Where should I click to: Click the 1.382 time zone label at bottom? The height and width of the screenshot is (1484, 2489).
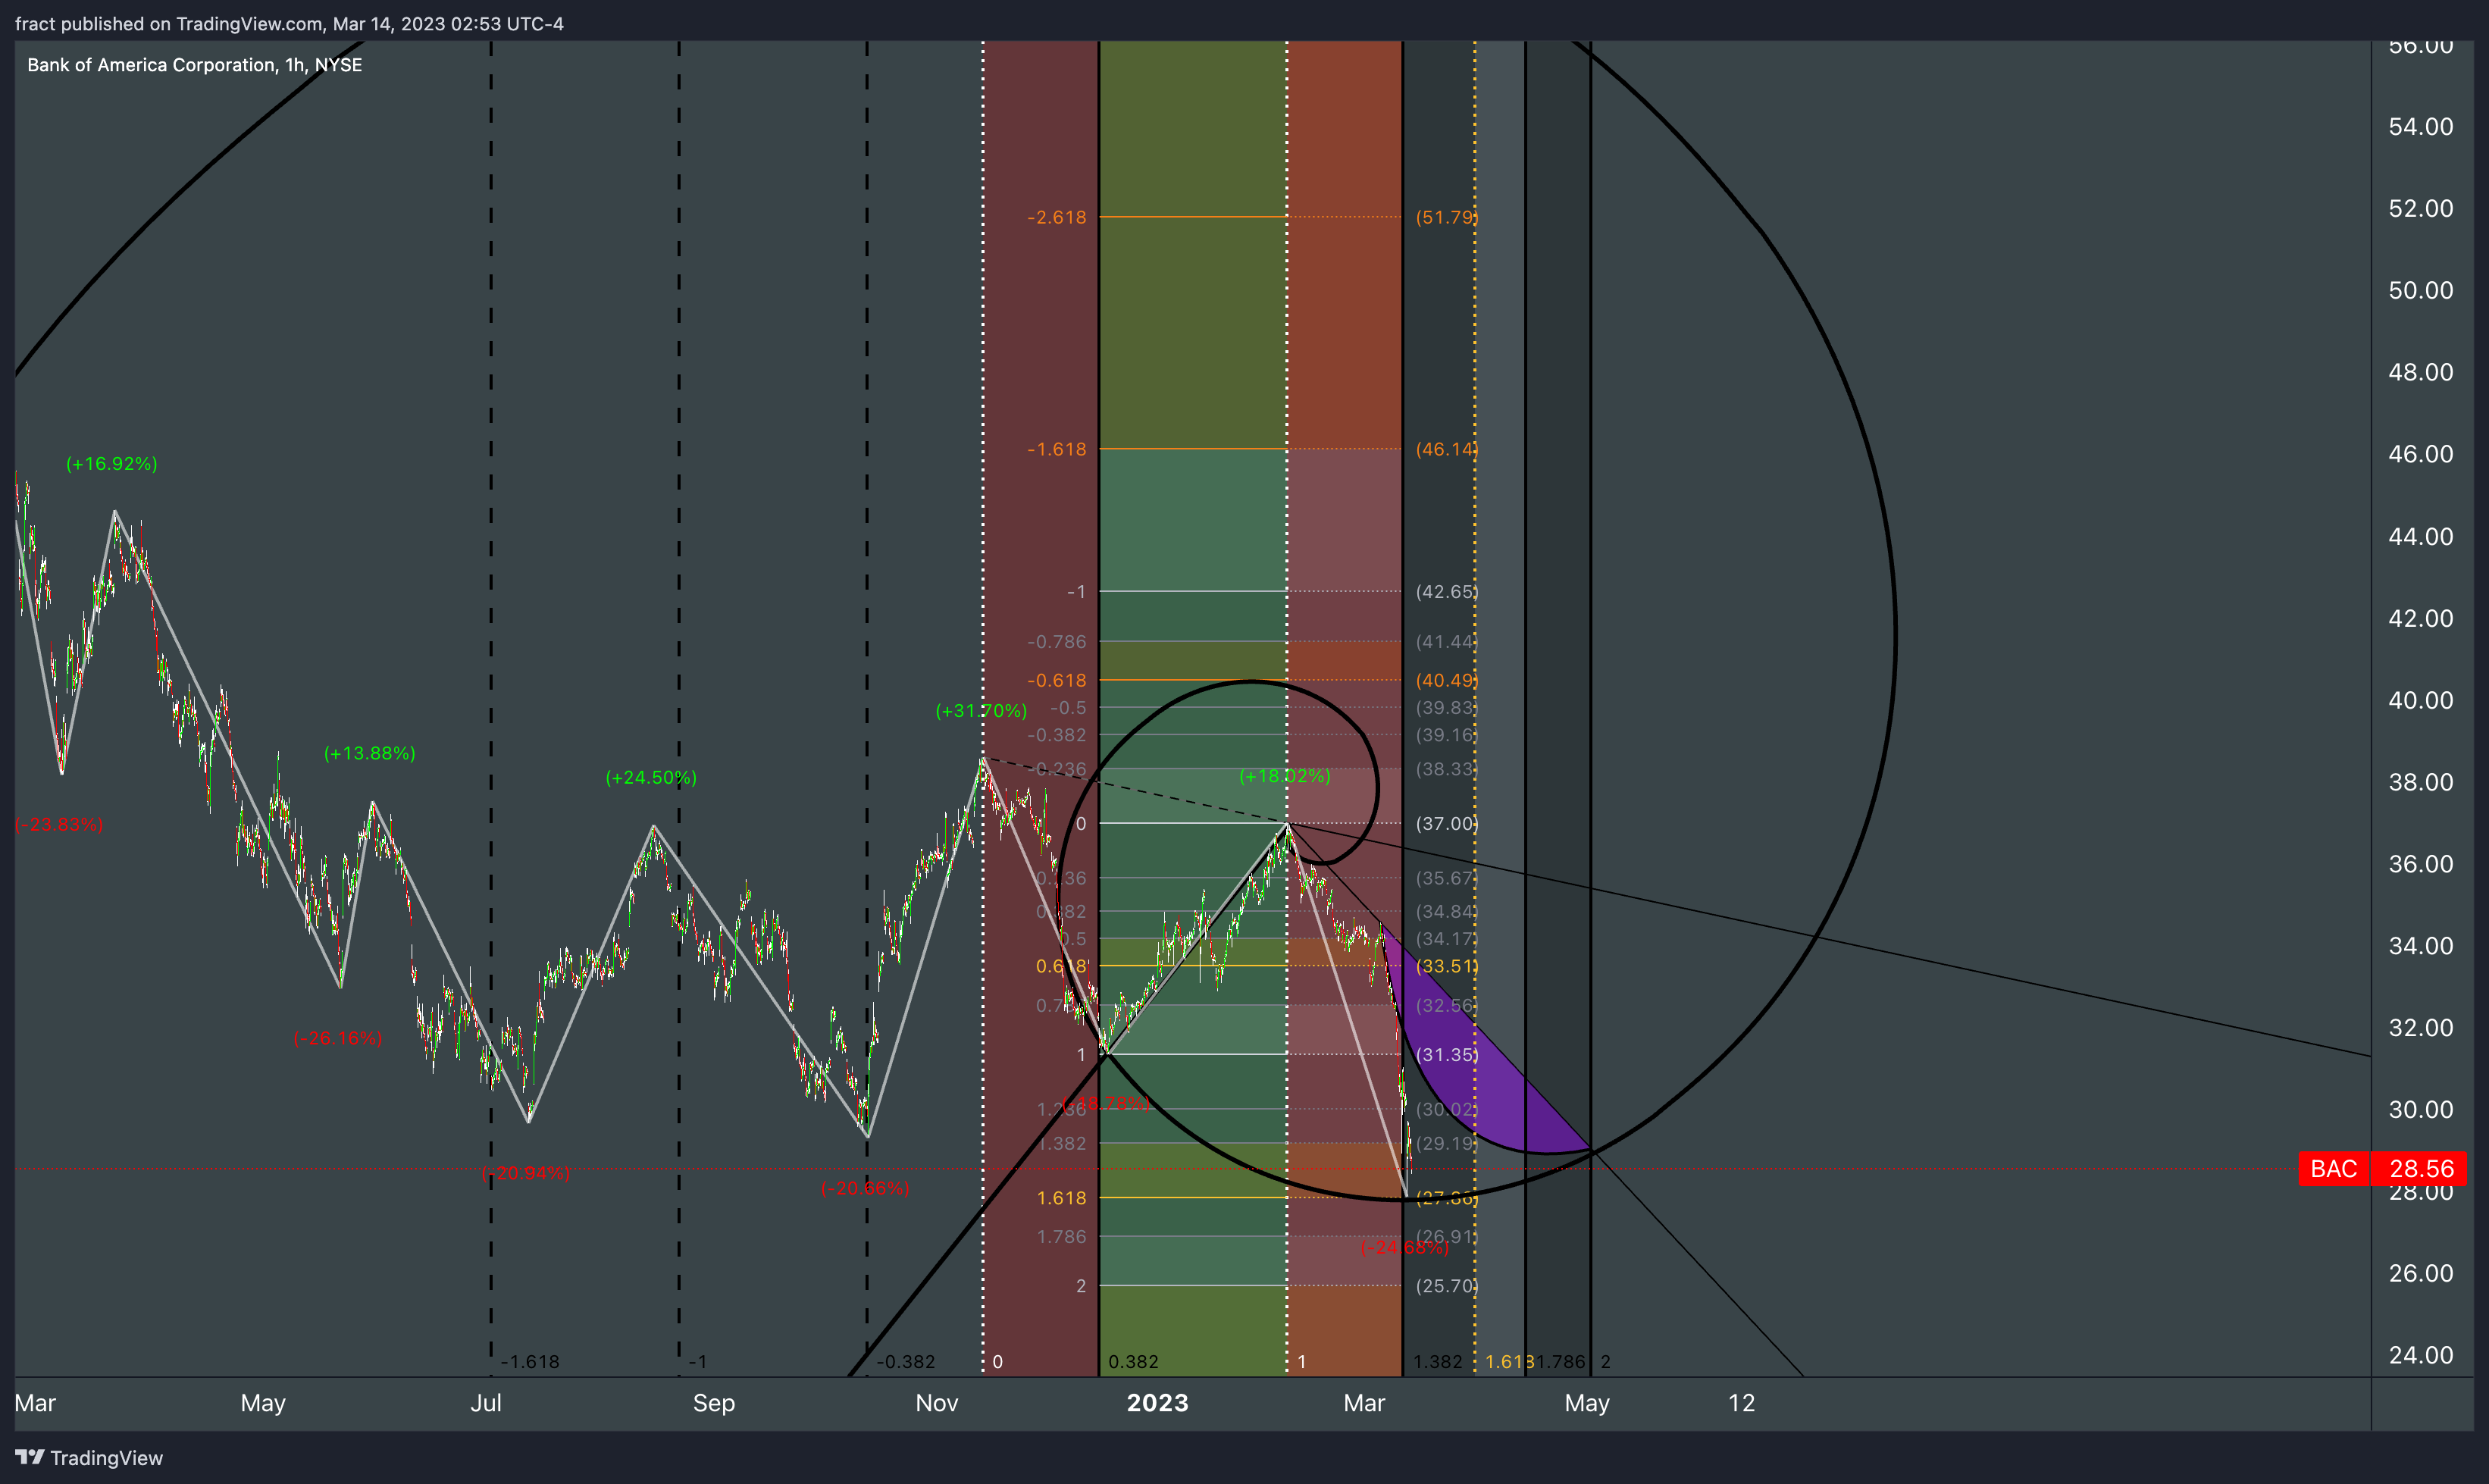tap(1437, 1361)
